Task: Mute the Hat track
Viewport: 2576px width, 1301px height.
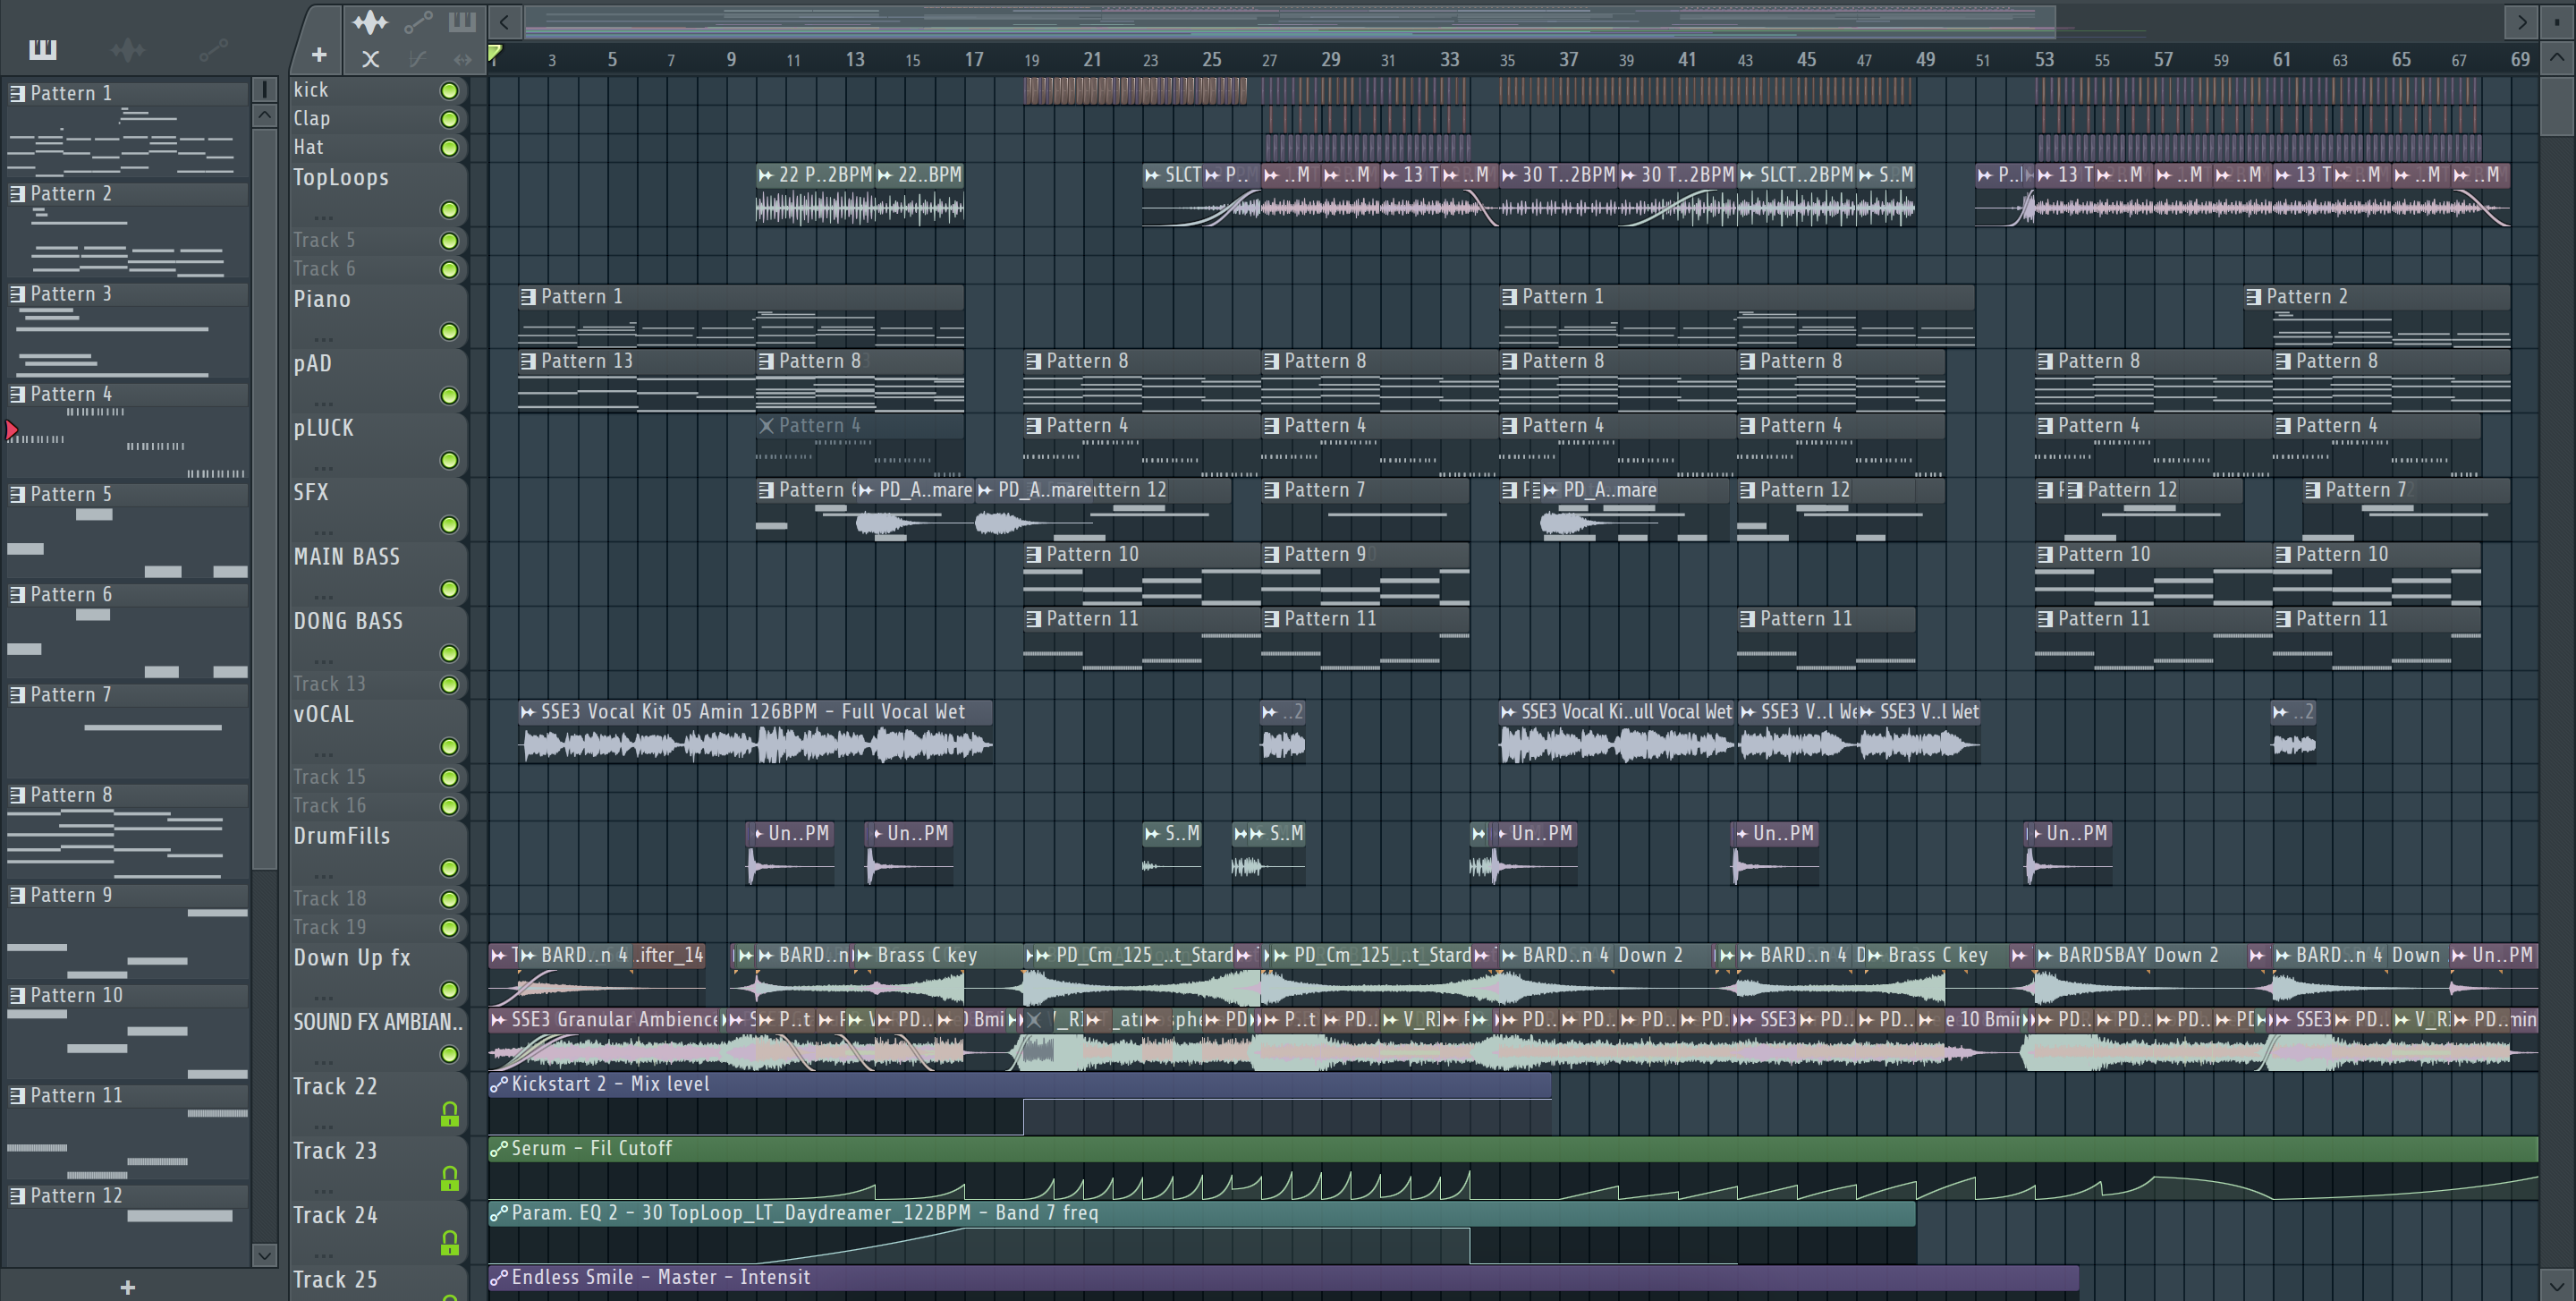Action: click(450, 148)
